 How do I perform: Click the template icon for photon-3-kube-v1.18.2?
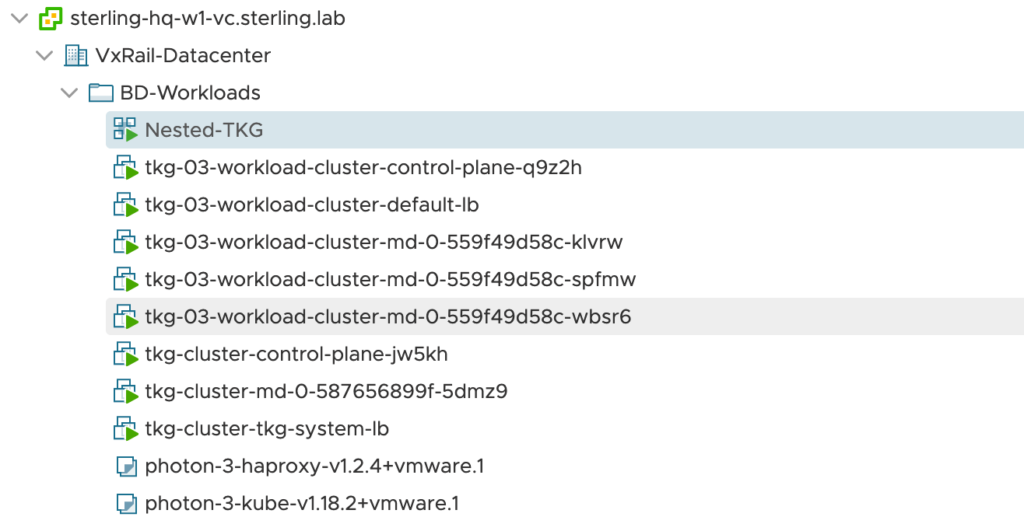point(124,503)
